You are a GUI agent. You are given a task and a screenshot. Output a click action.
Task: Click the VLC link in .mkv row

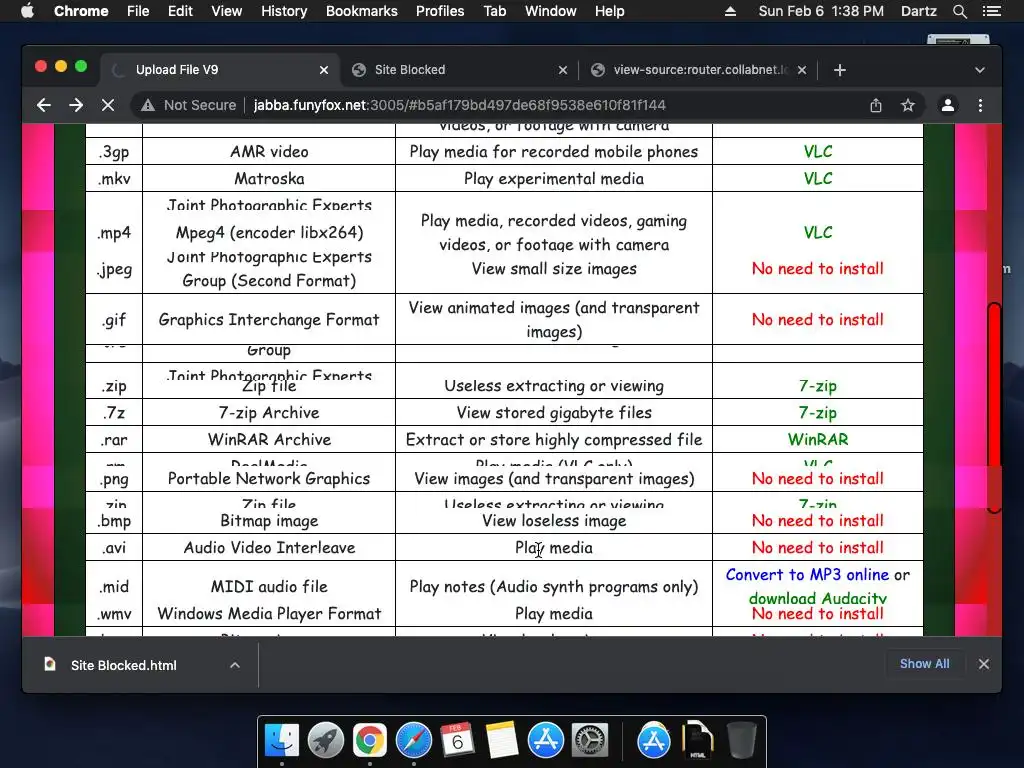(818, 178)
